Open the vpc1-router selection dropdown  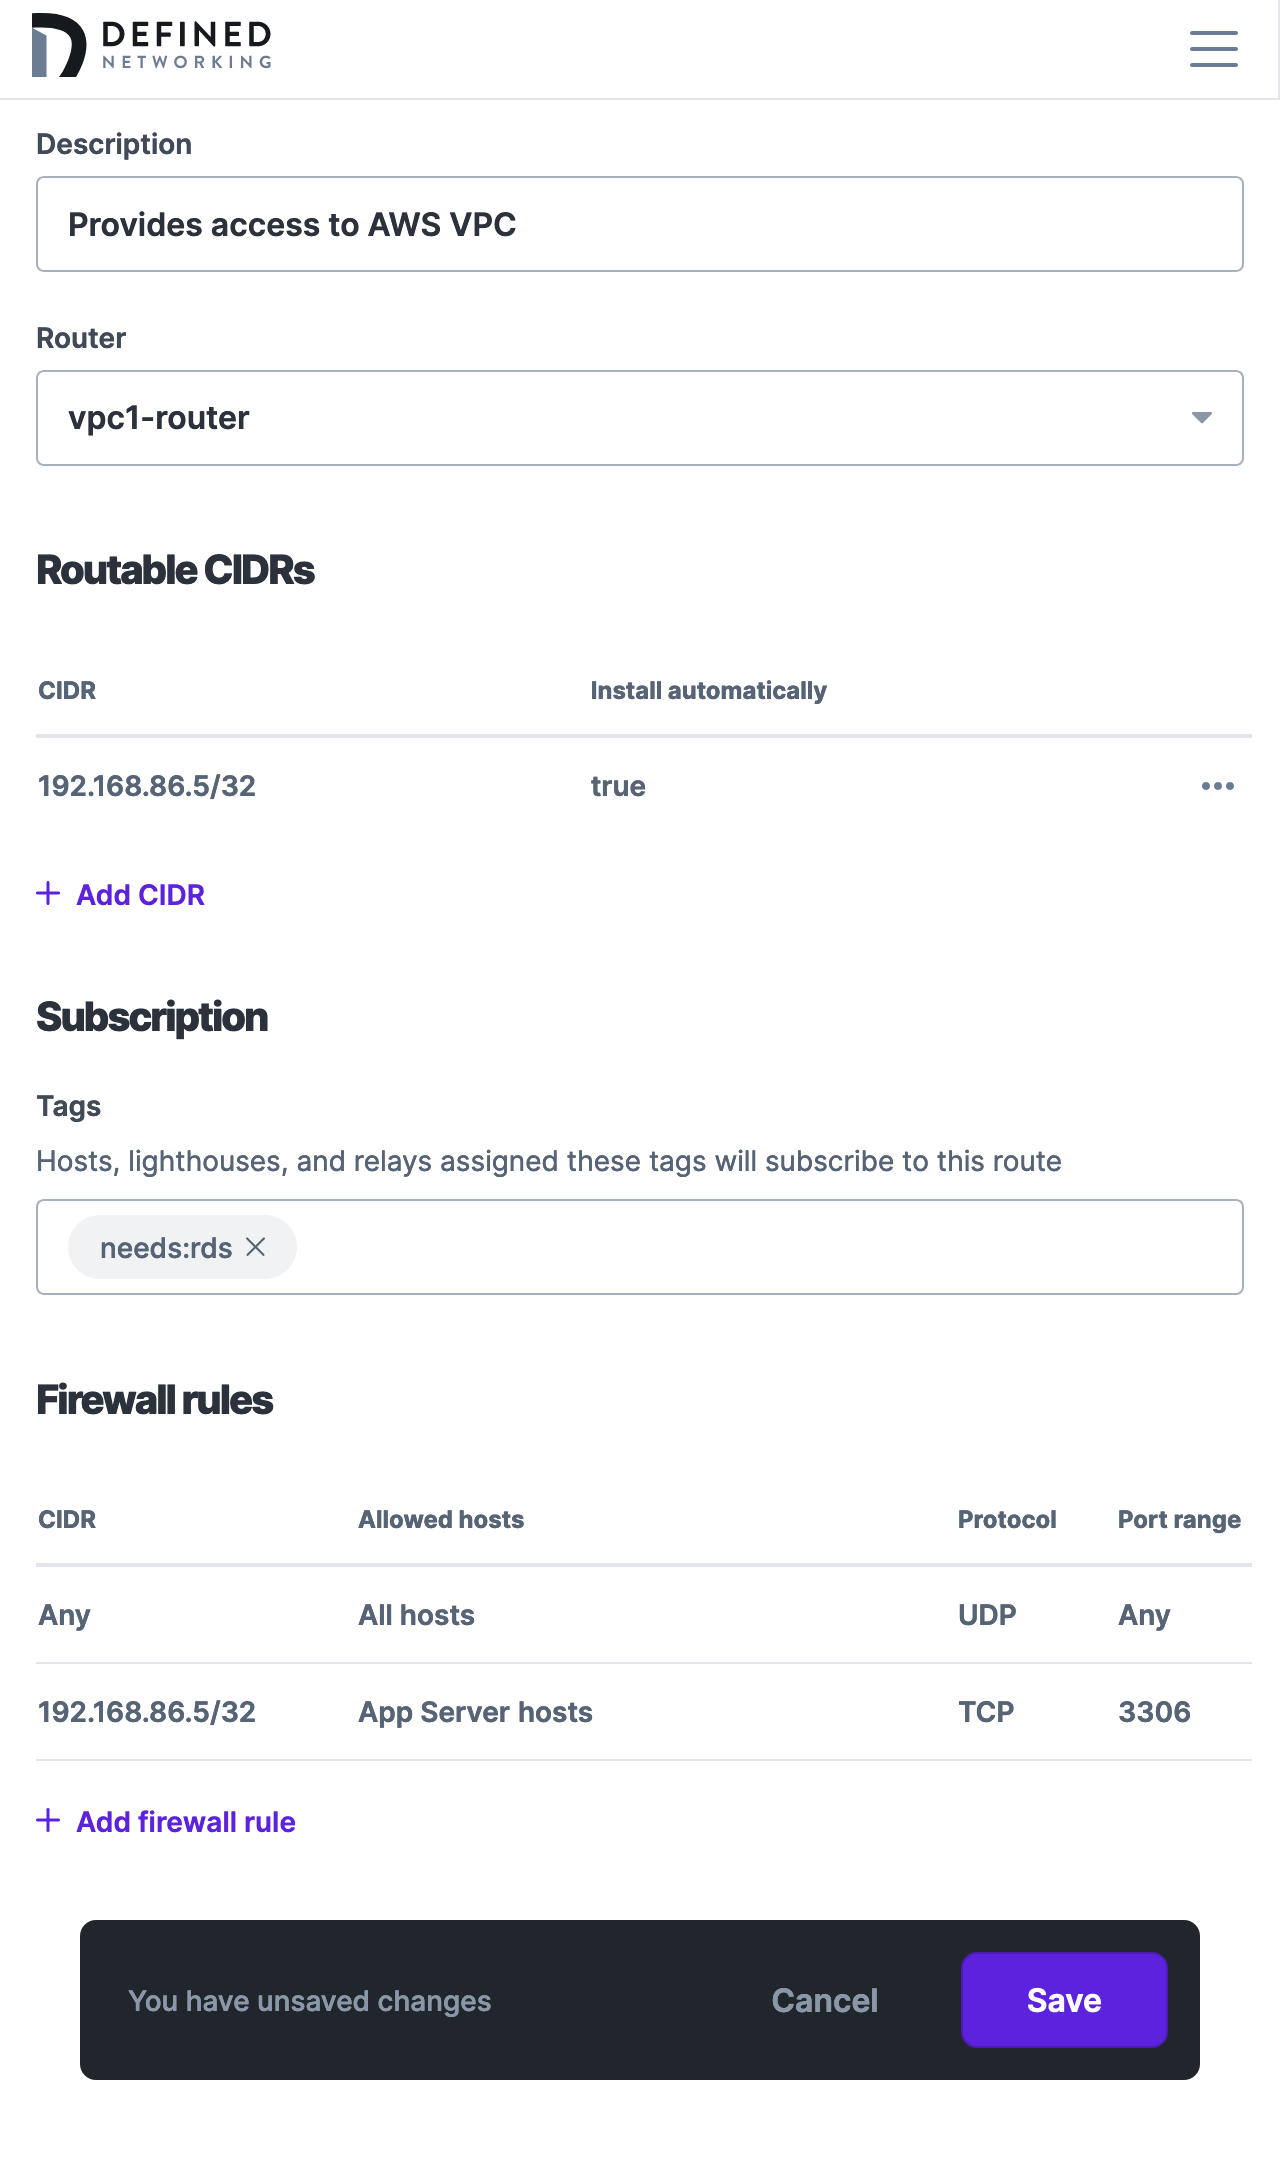coord(640,418)
